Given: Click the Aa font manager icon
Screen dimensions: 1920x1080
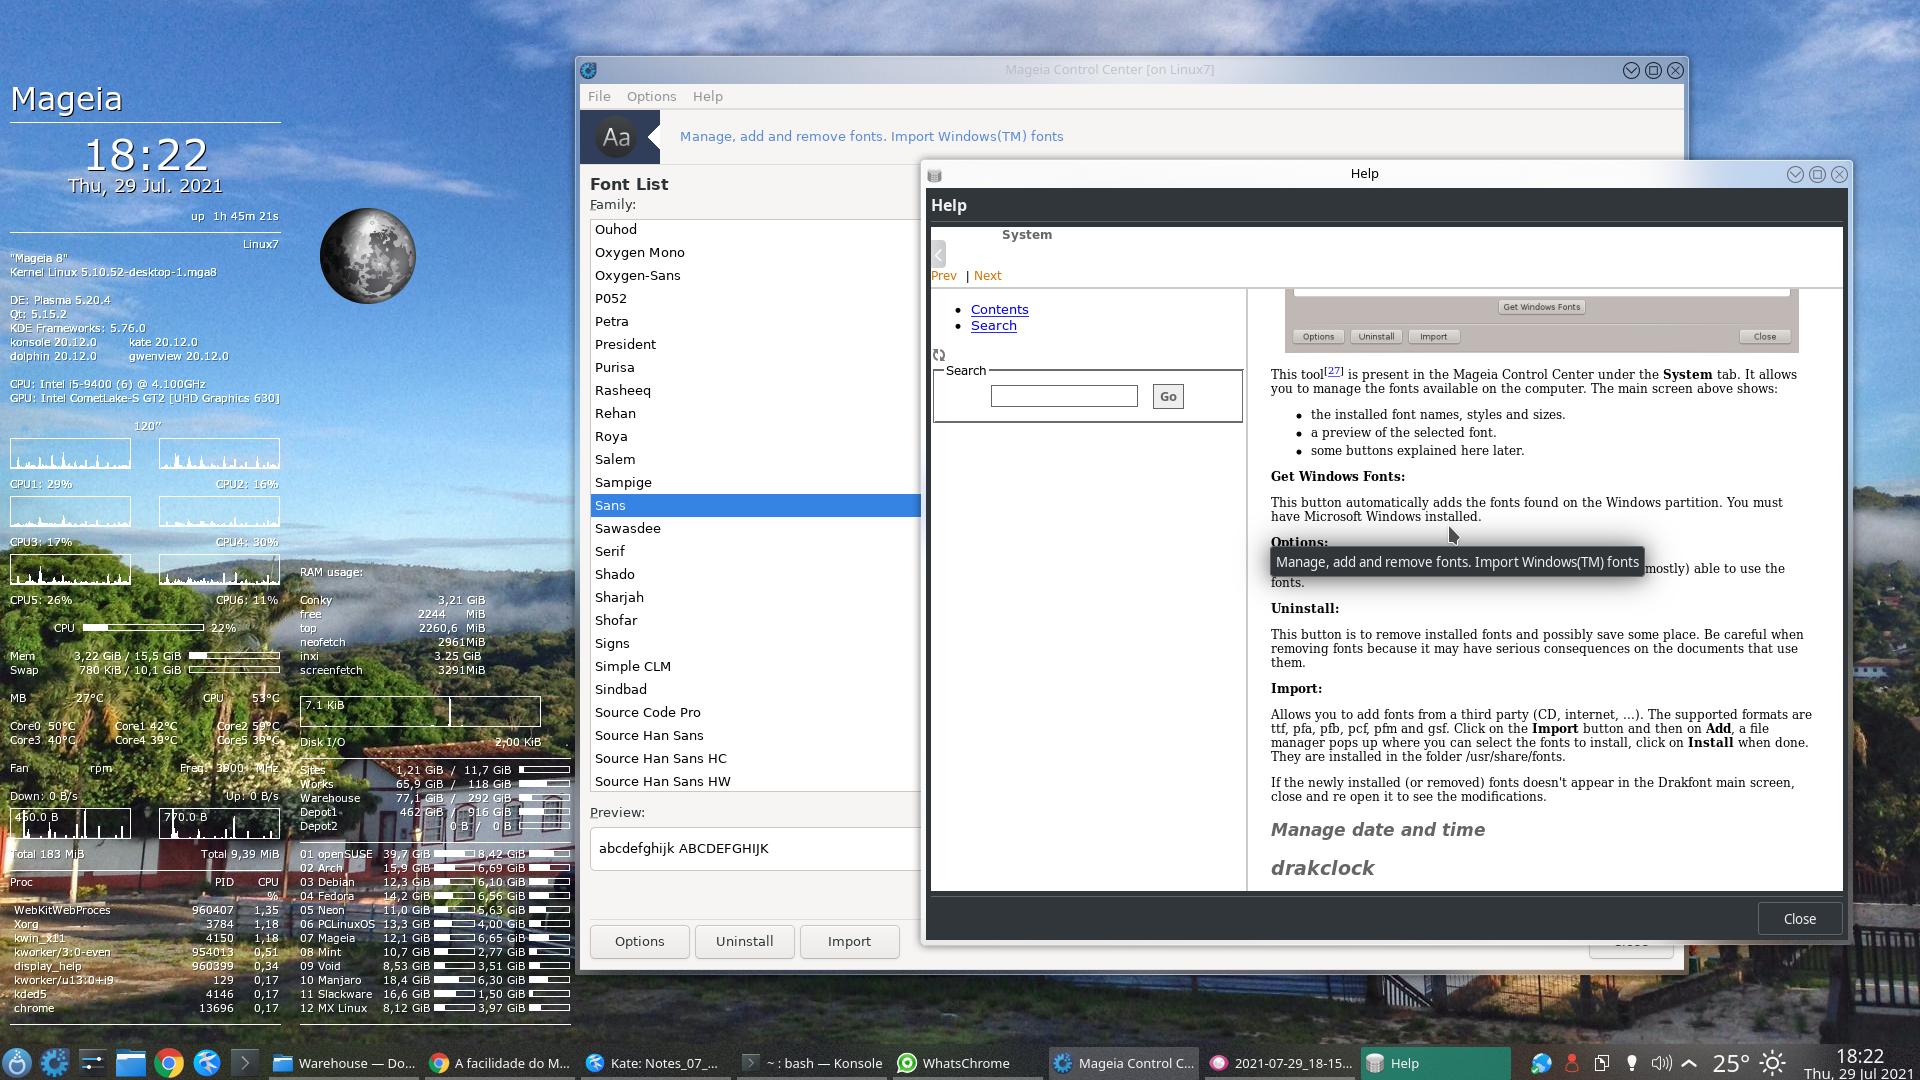Looking at the screenshot, I should 616,137.
